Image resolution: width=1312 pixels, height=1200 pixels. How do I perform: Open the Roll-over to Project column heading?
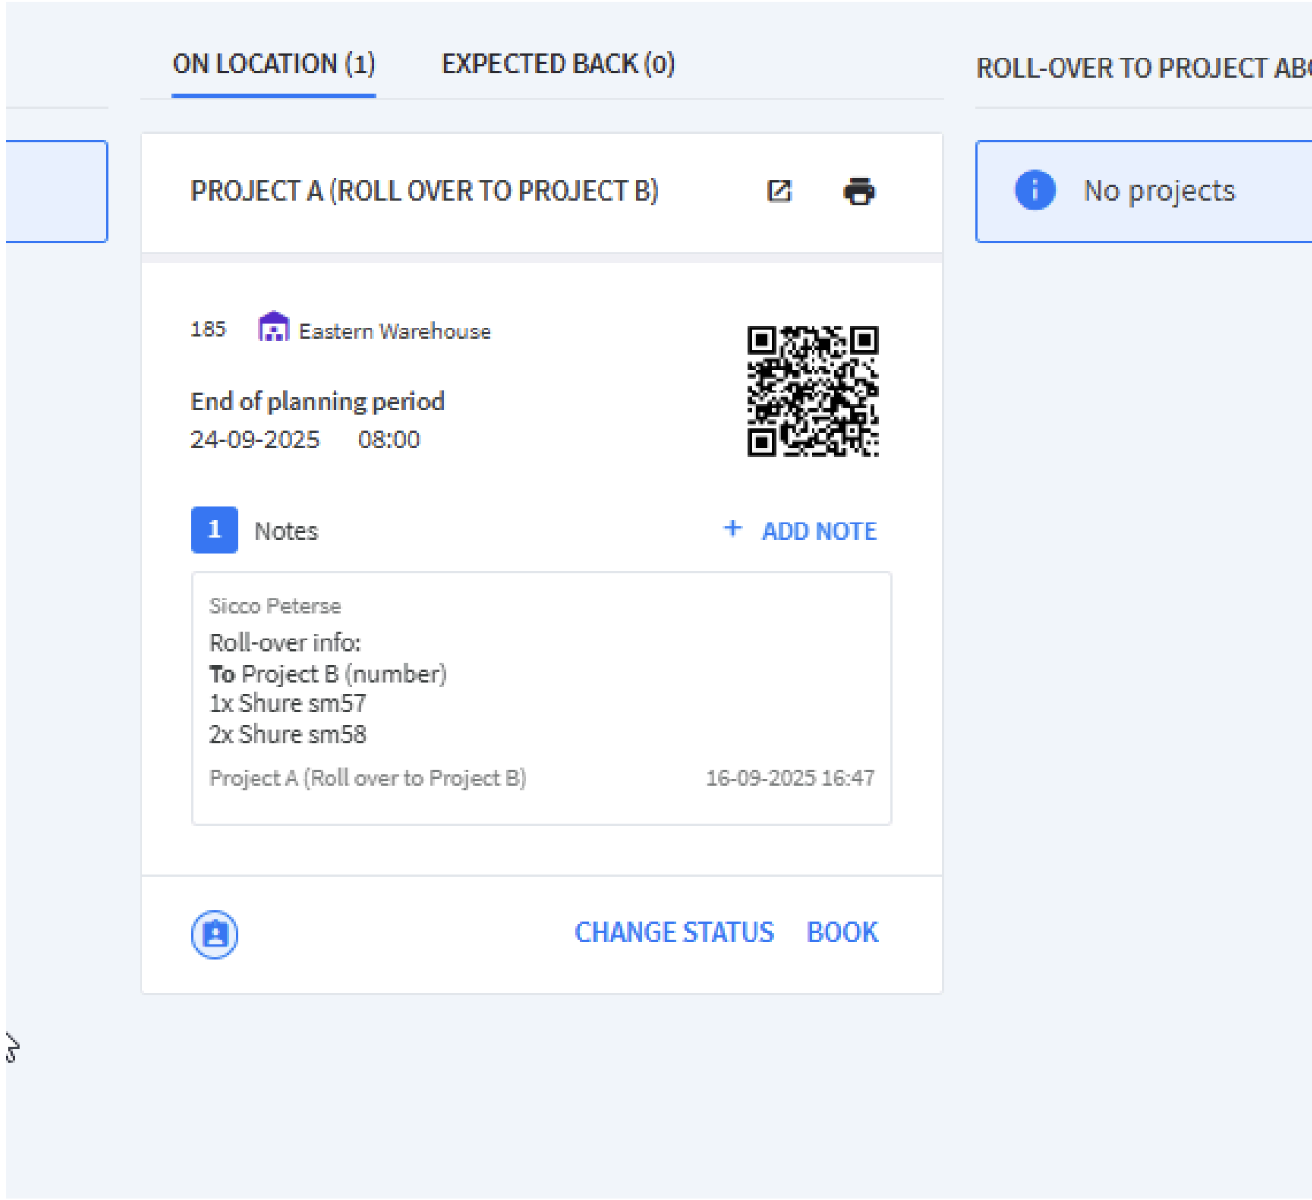(x=1143, y=68)
